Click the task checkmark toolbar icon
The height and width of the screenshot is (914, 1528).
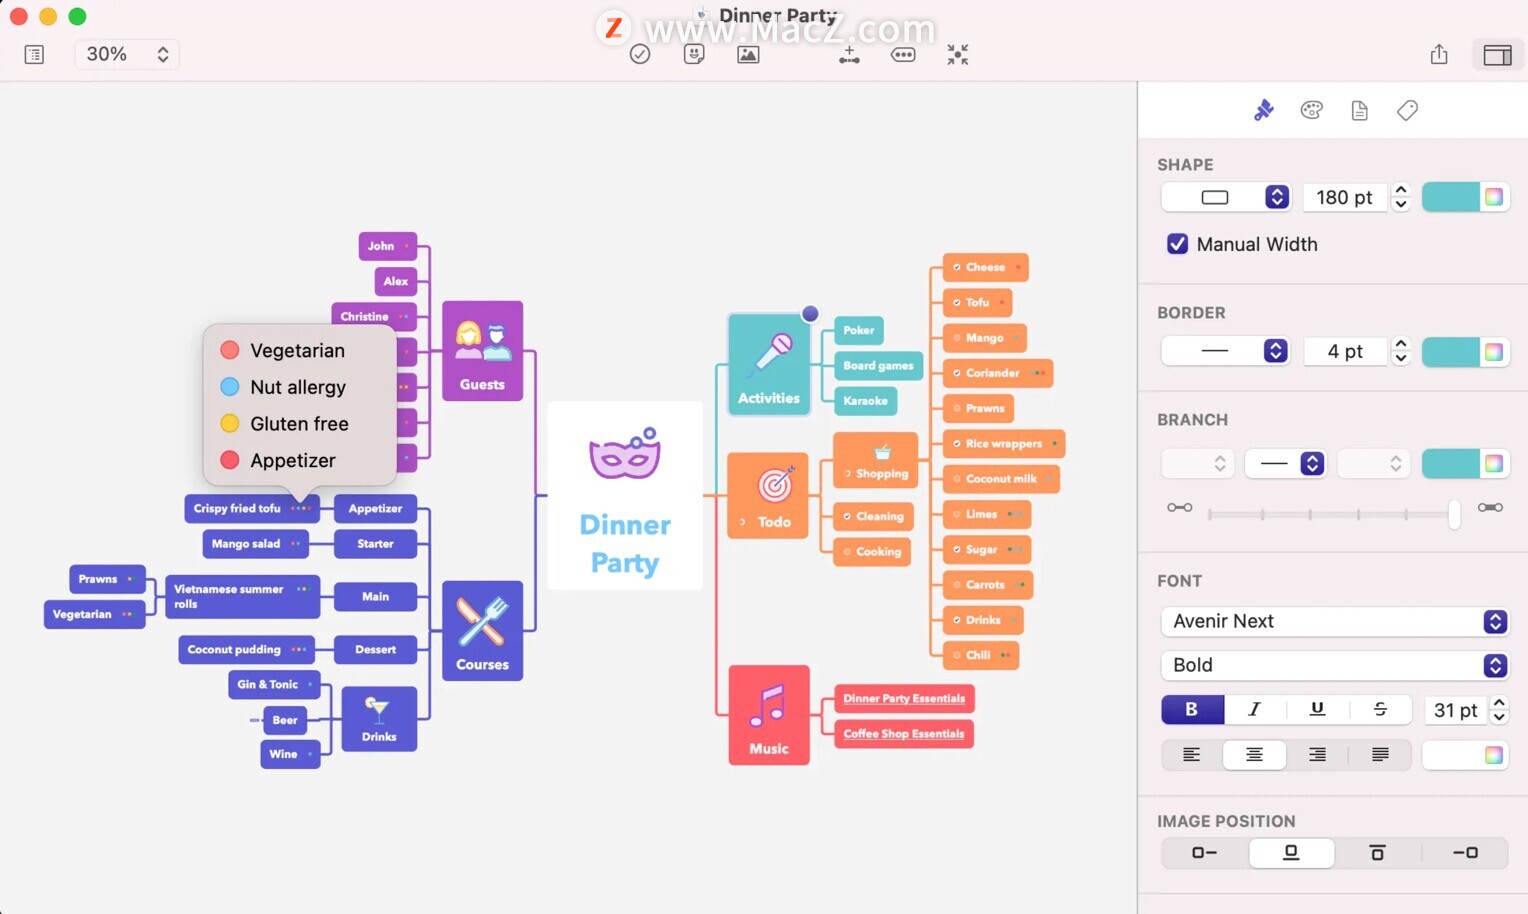pos(640,54)
